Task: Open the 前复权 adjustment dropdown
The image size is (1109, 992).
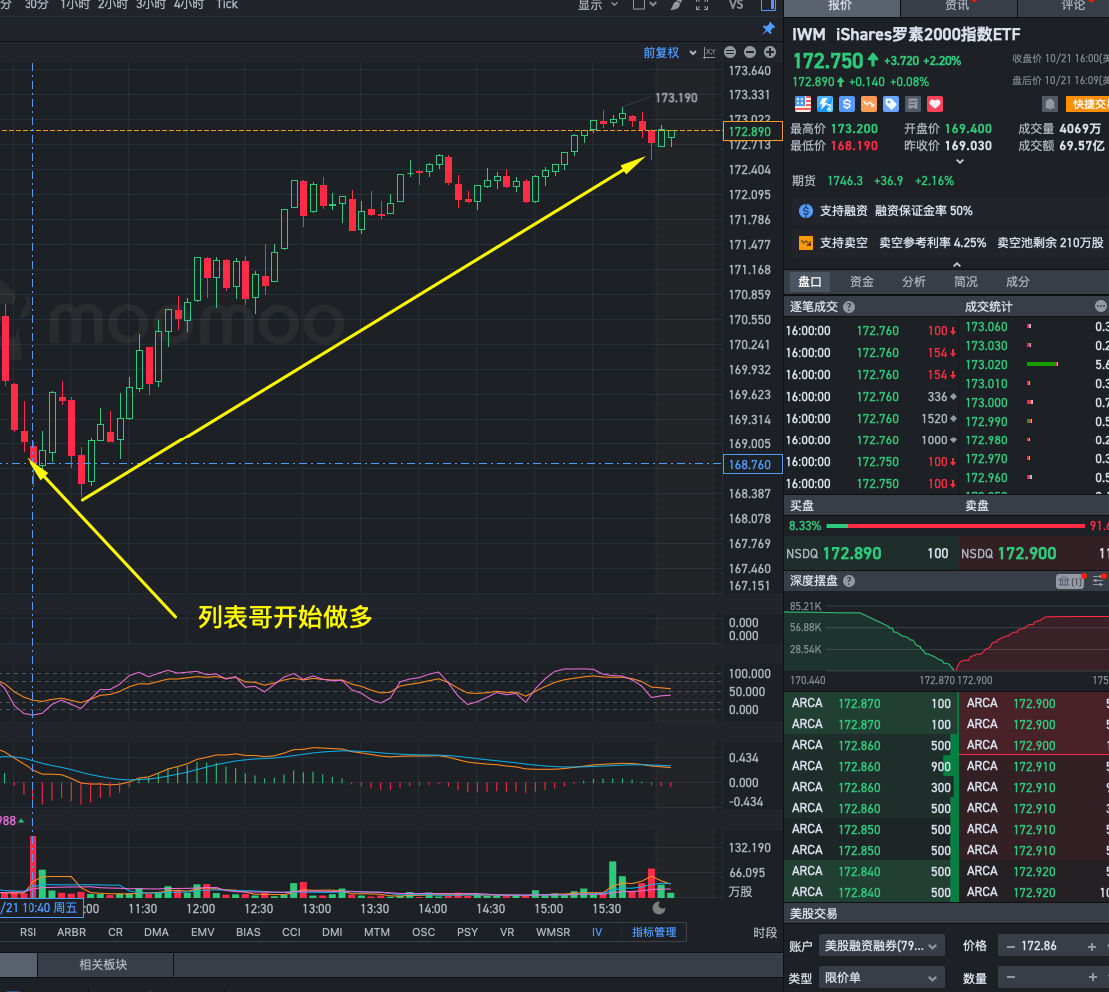Action: pyautogui.click(x=669, y=52)
